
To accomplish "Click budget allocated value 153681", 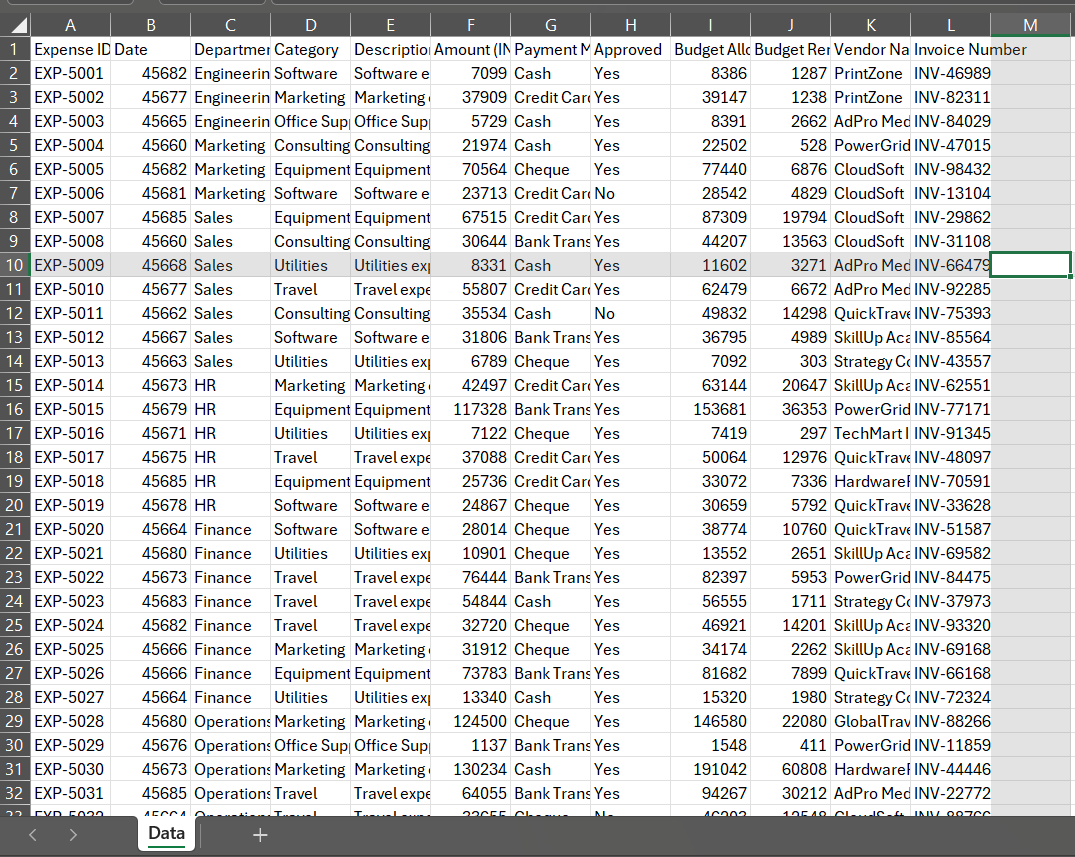I will point(711,409).
